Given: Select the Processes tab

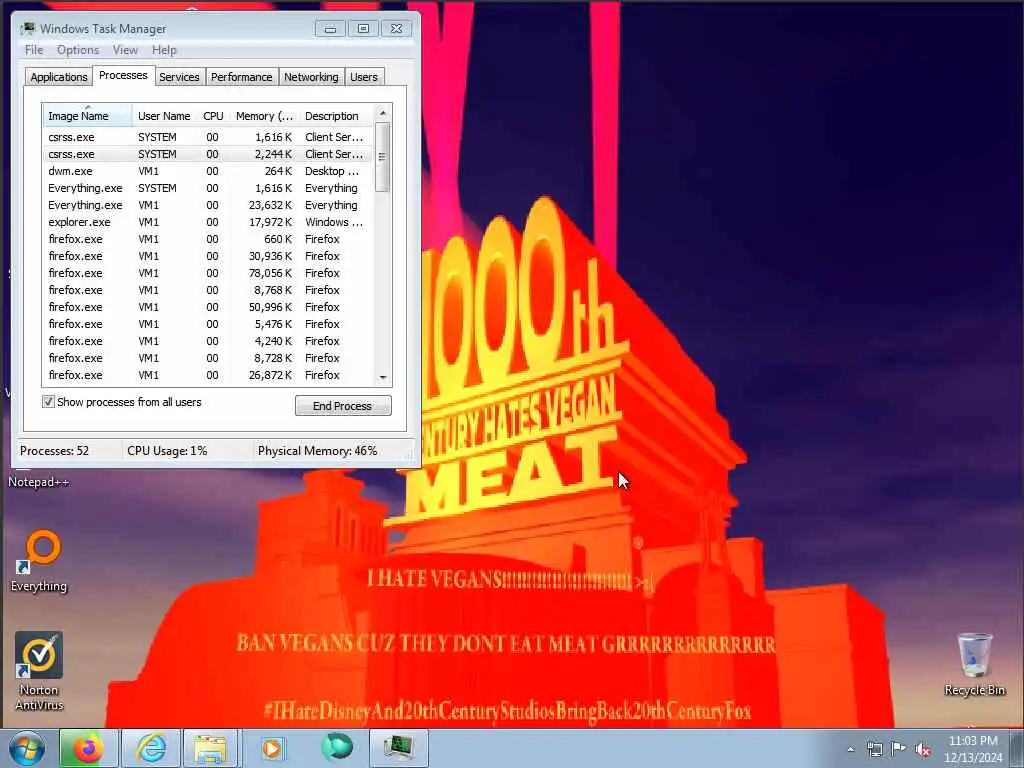Looking at the screenshot, I should (x=123, y=76).
